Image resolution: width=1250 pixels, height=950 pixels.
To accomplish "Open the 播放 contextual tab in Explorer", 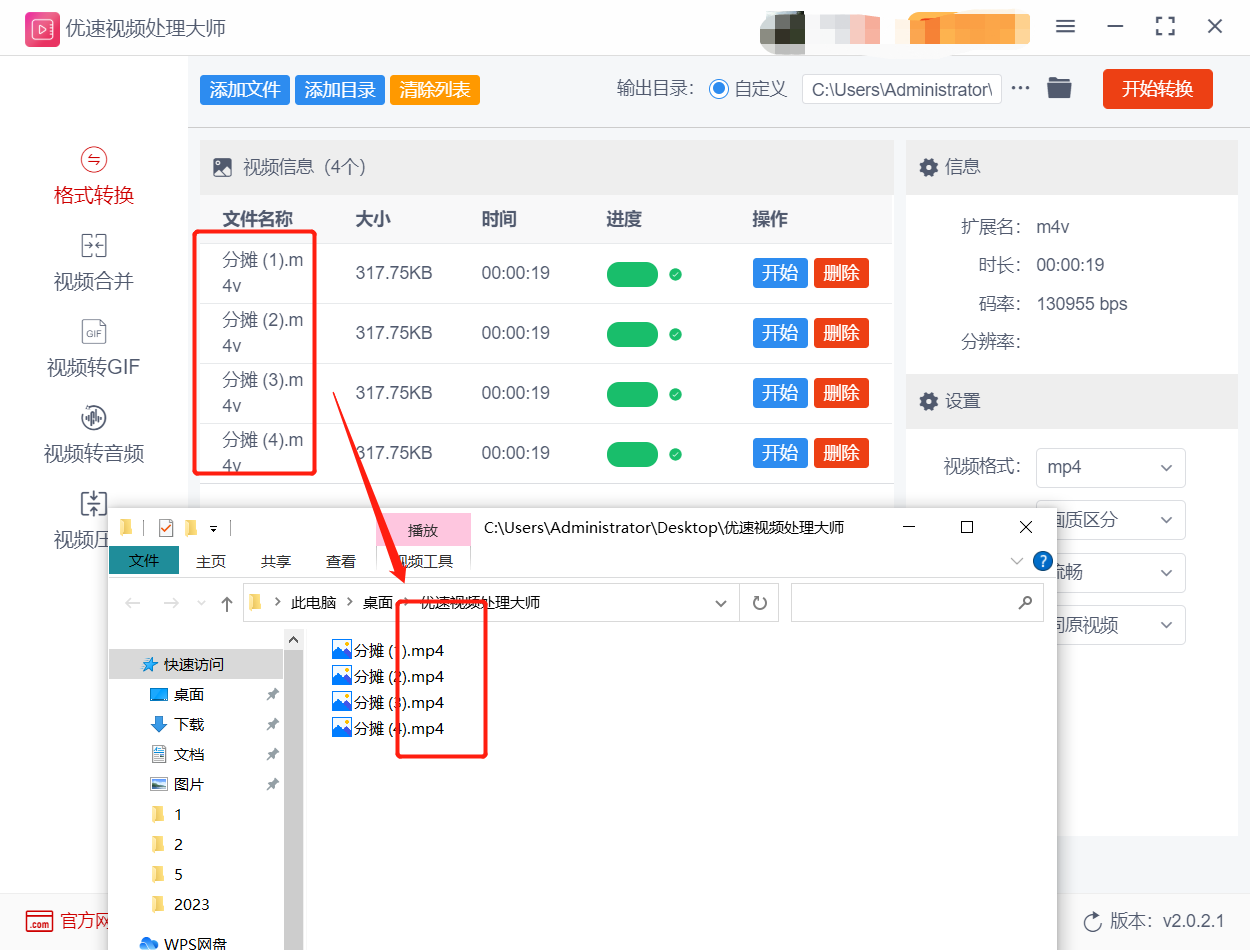I will [x=423, y=530].
